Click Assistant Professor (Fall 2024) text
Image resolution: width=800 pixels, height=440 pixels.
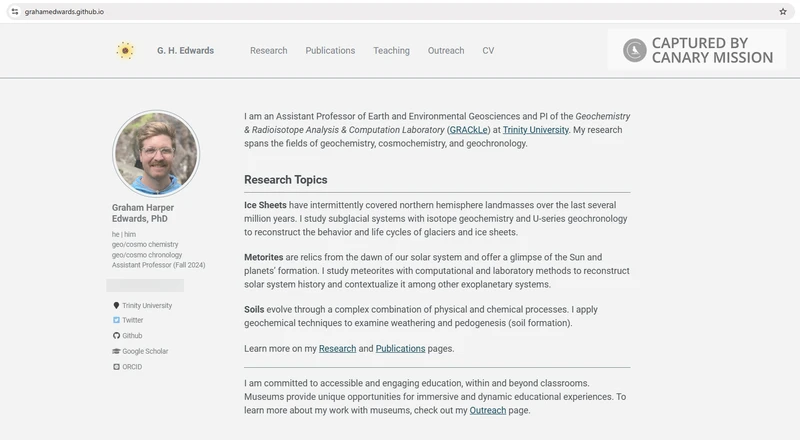point(159,265)
